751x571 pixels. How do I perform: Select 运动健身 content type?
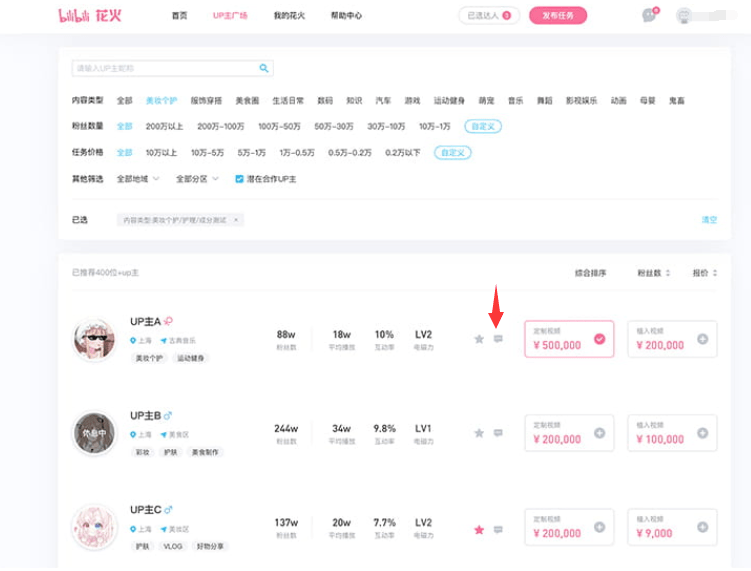[449, 101]
